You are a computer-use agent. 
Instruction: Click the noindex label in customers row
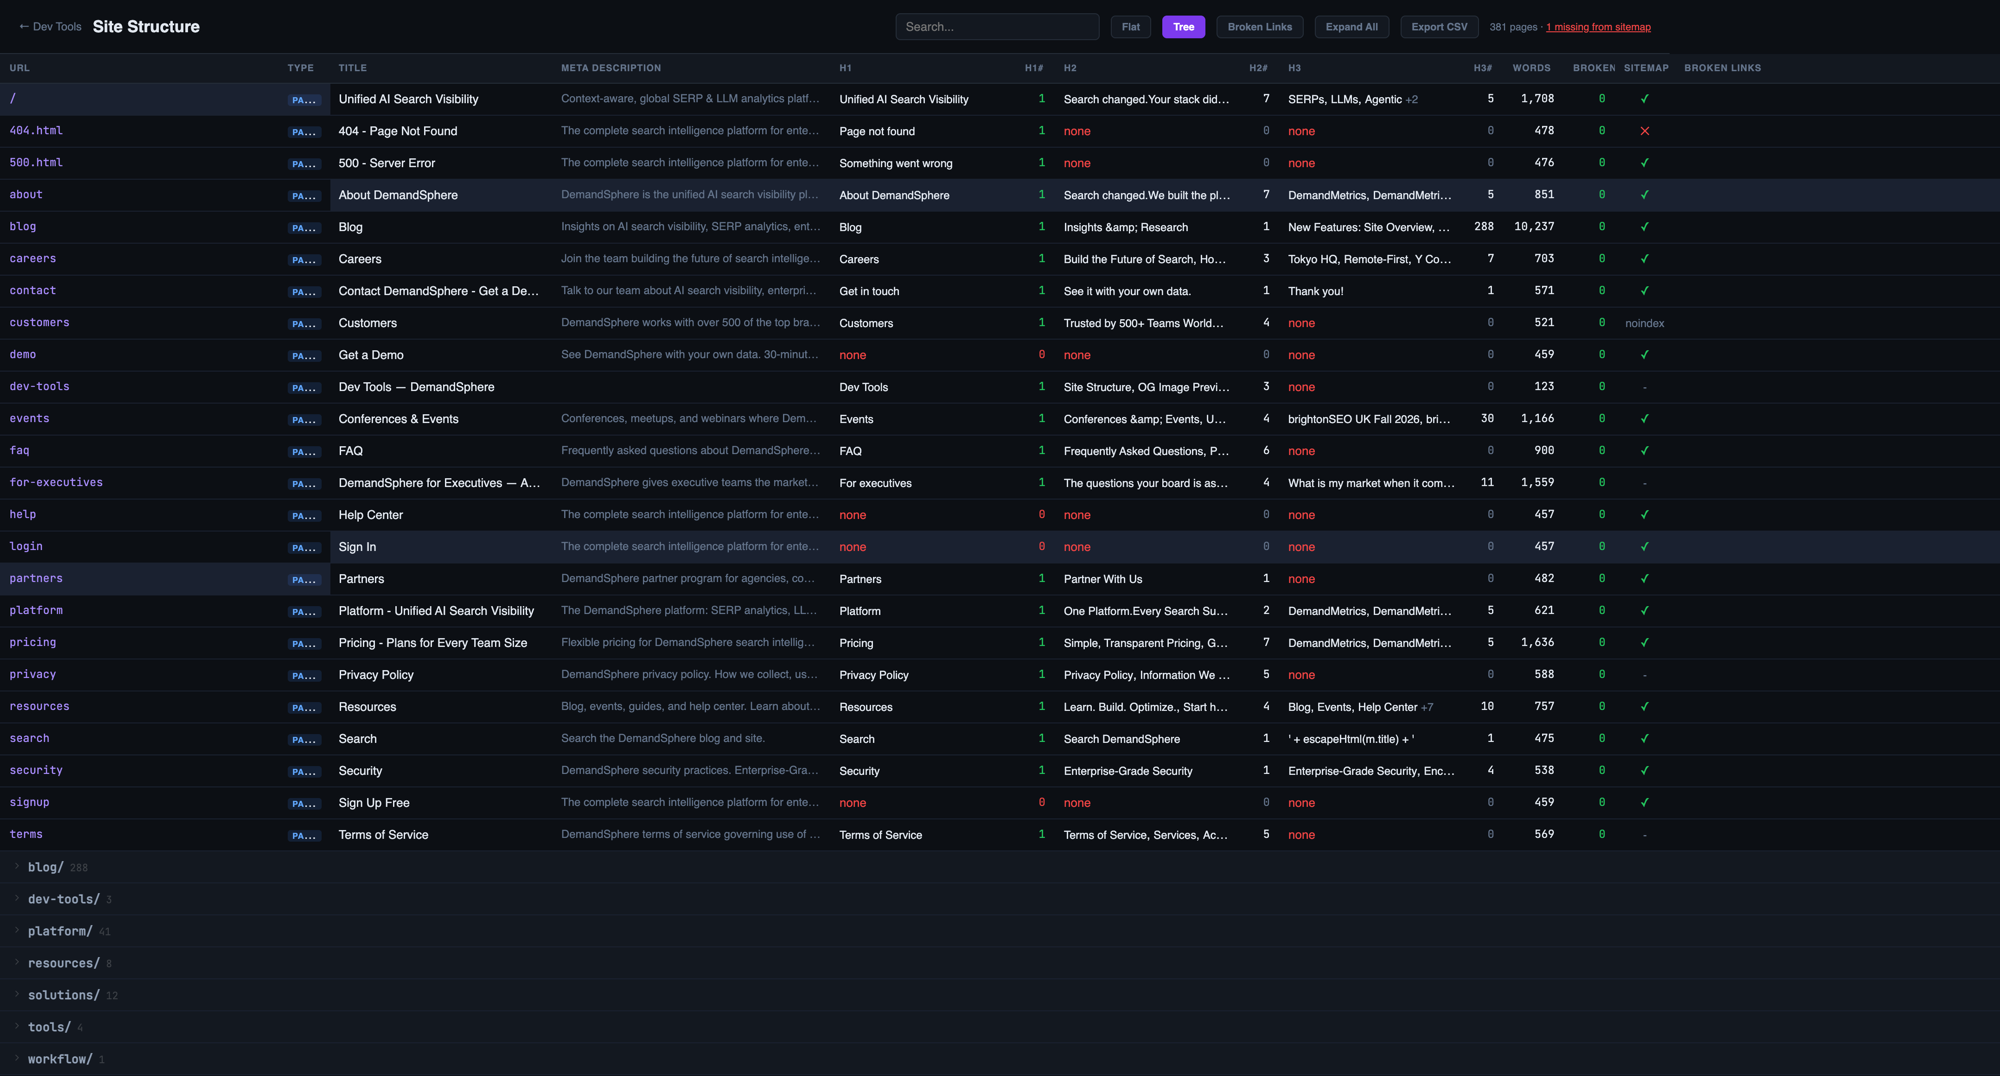click(1644, 323)
